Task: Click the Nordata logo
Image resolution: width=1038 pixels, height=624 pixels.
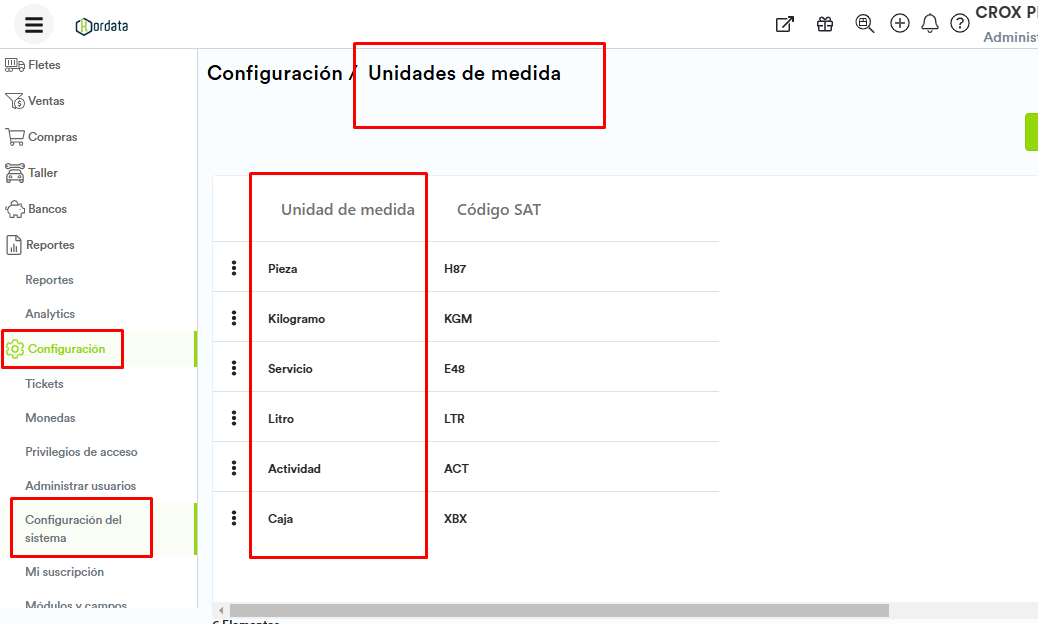Action: 102,25
